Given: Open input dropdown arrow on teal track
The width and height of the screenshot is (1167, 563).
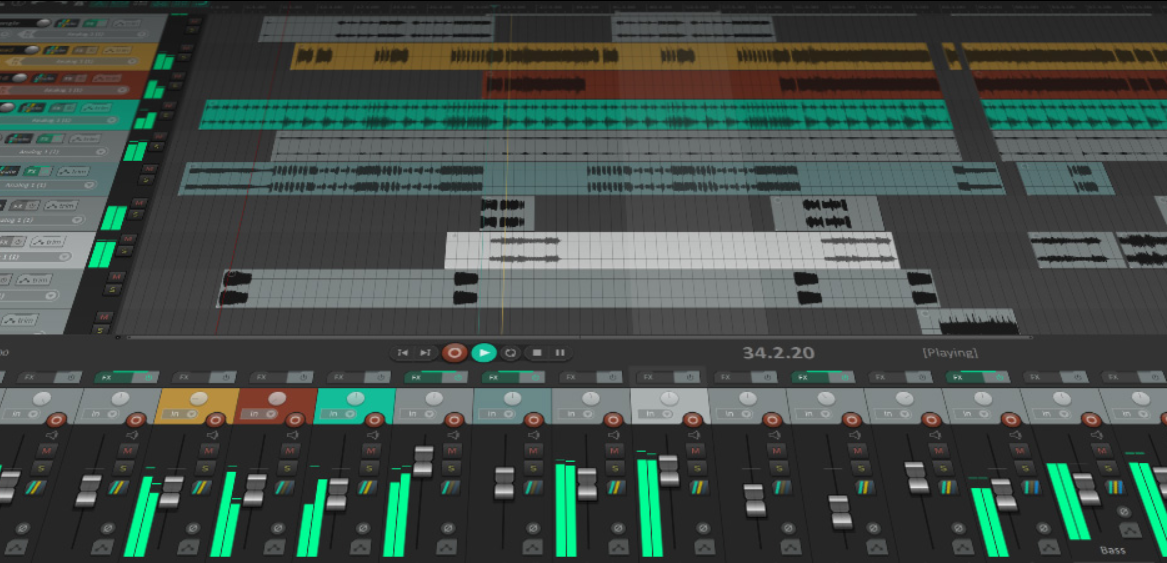Looking at the screenshot, I should click(x=112, y=120).
